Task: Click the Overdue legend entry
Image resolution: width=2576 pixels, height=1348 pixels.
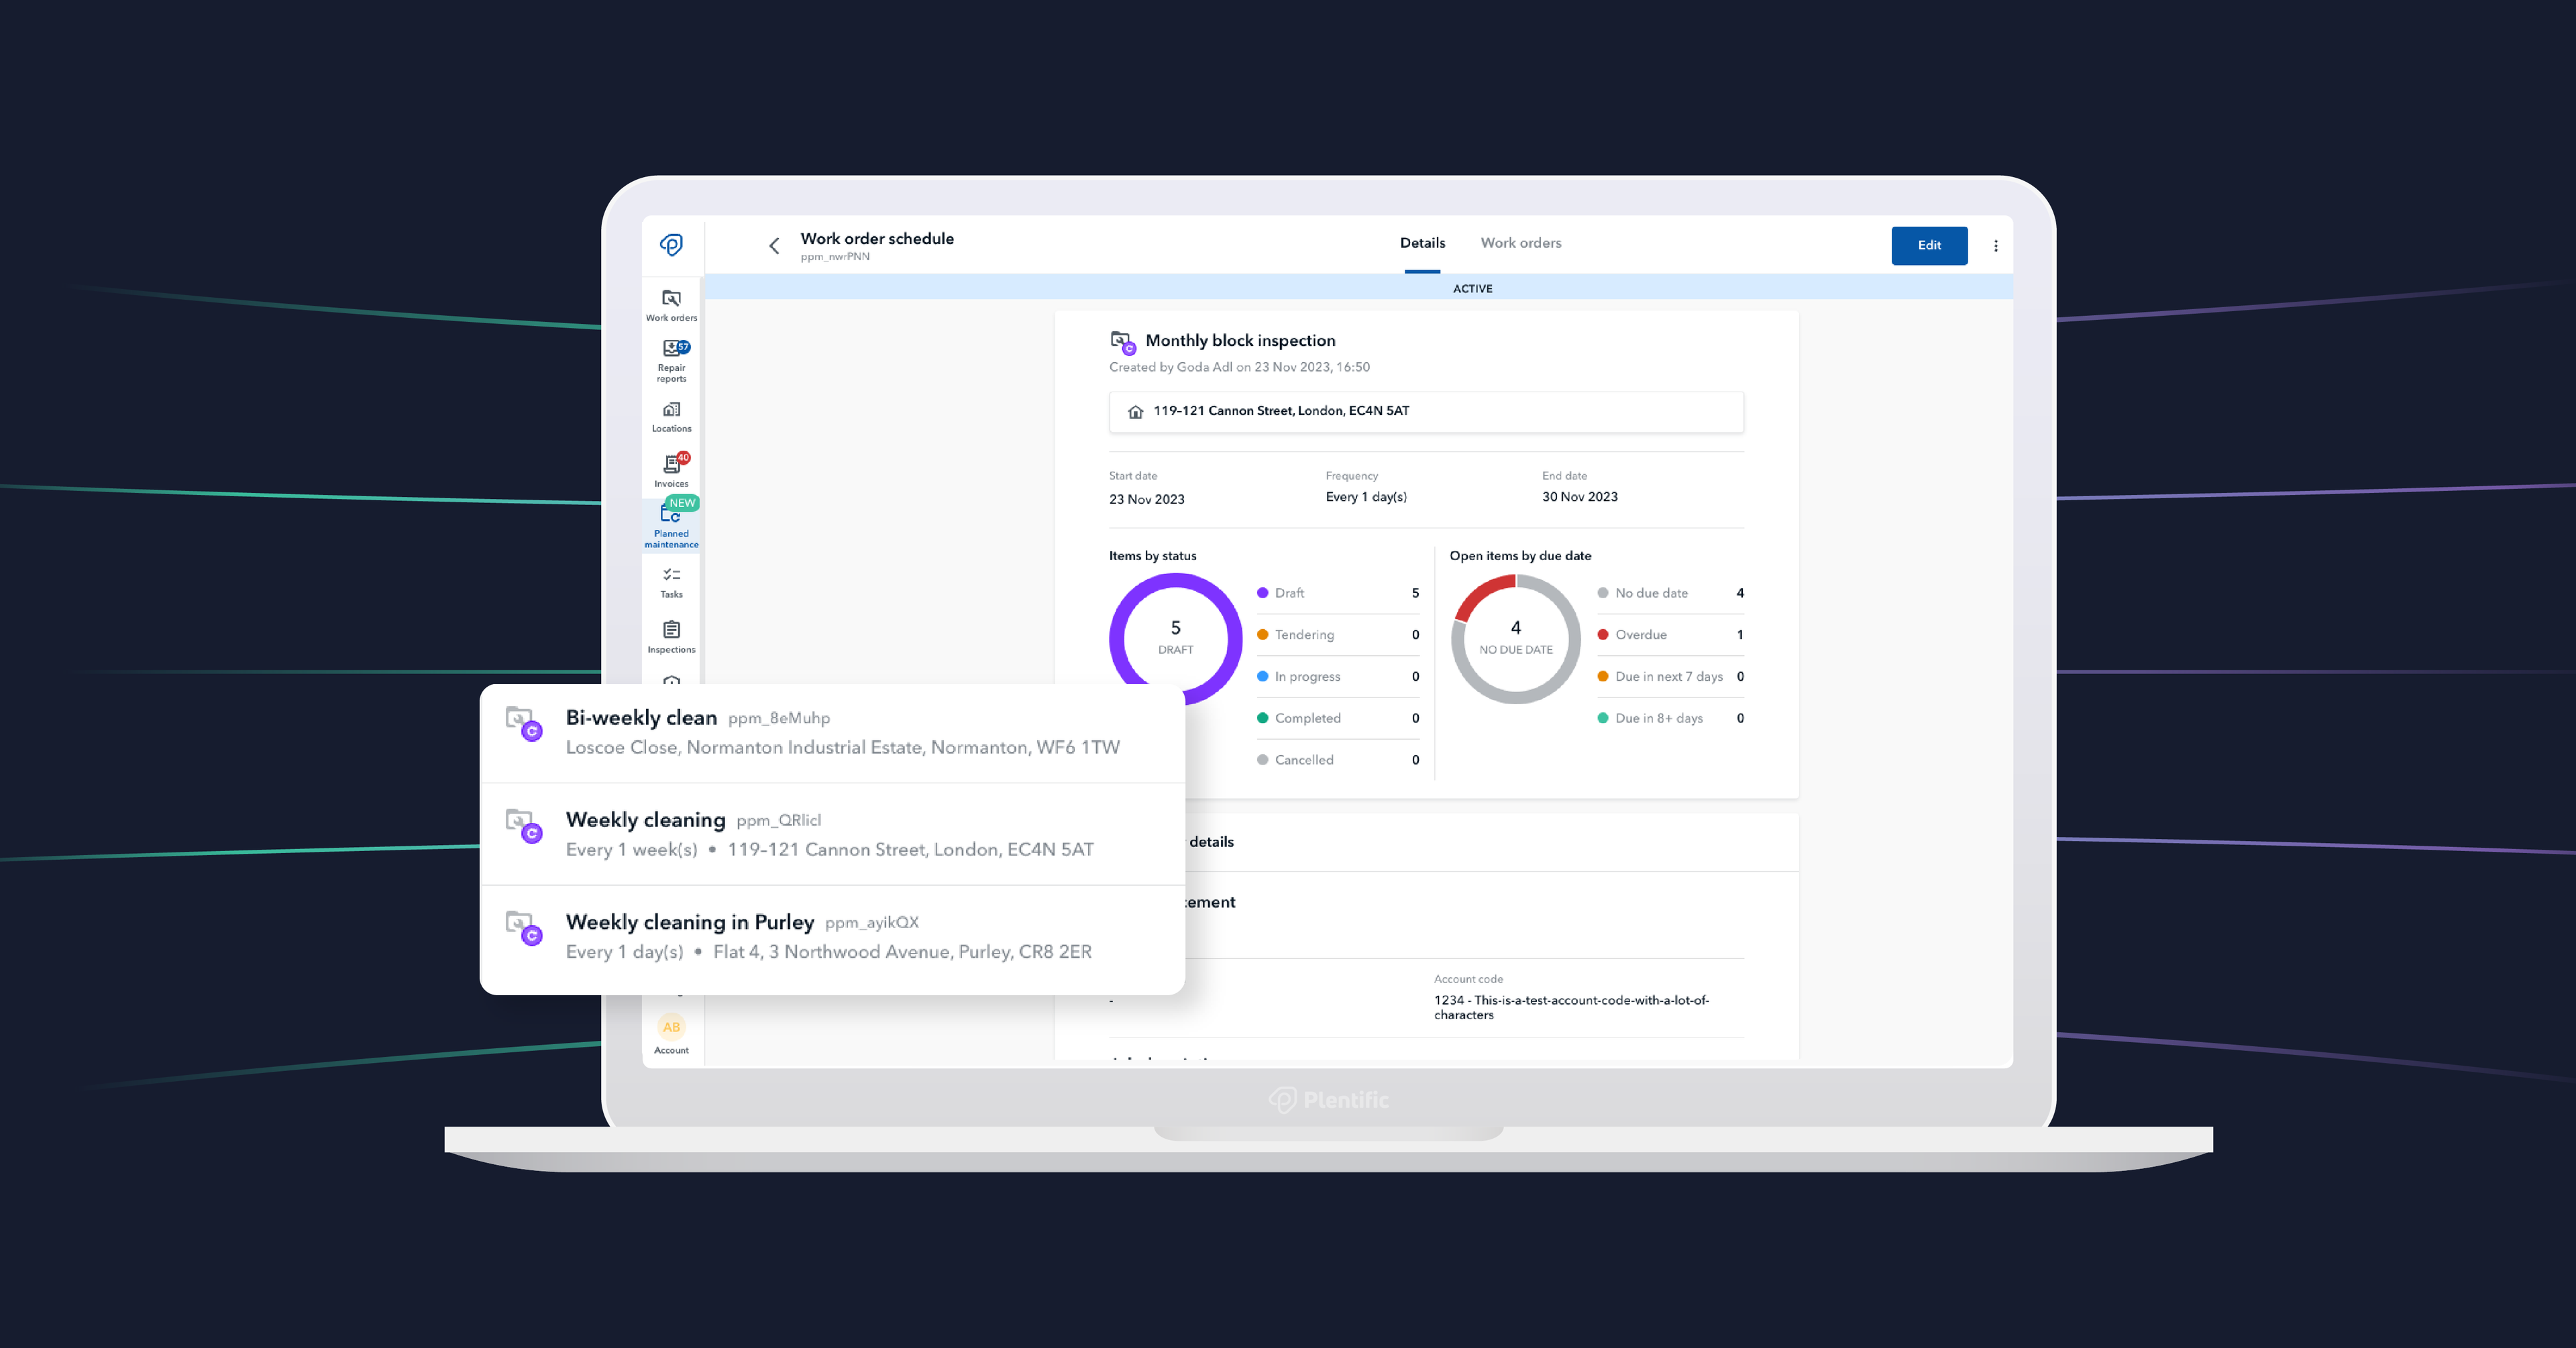Action: pyautogui.click(x=1640, y=635)
